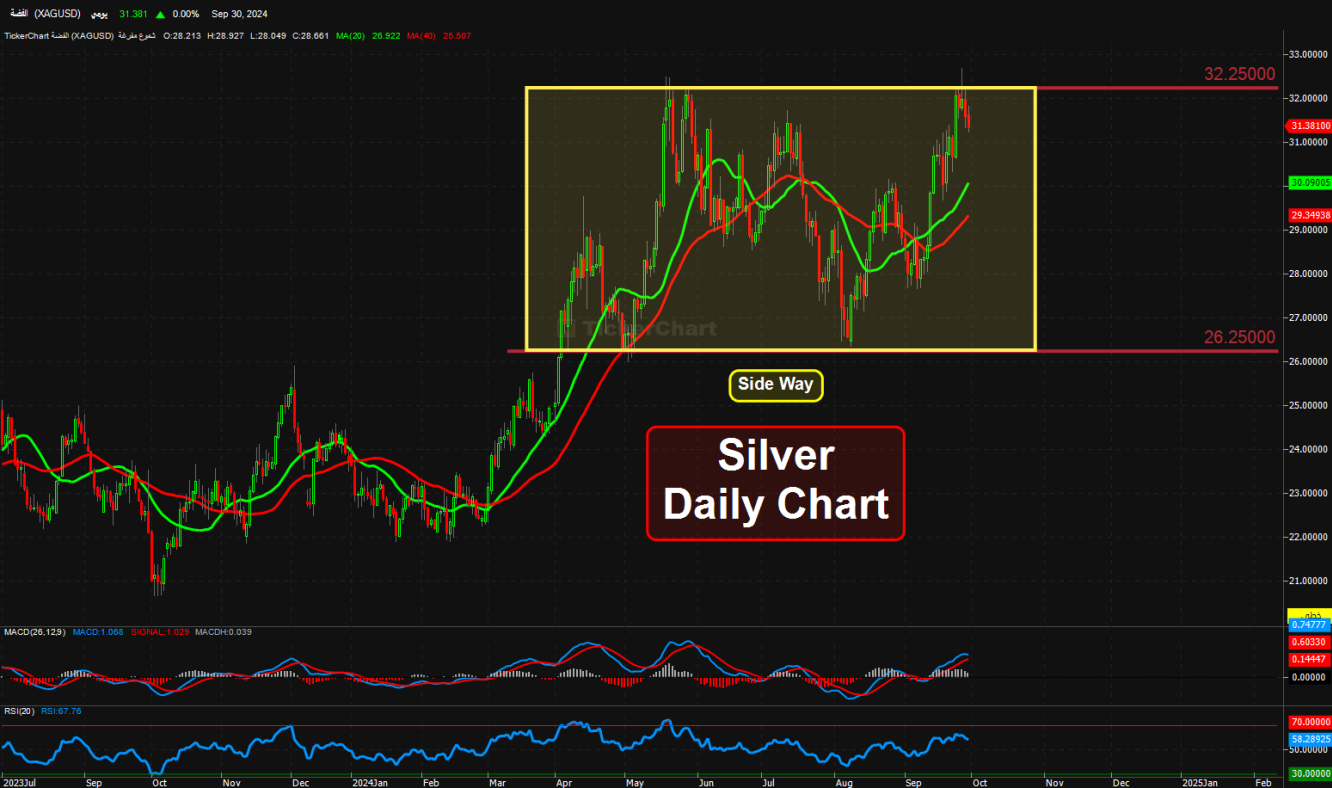Click the SIGNAL:1.029 reading
The width and height of the screenshot is (1332, 788).
pyautogui.click(x=158, y=632)
